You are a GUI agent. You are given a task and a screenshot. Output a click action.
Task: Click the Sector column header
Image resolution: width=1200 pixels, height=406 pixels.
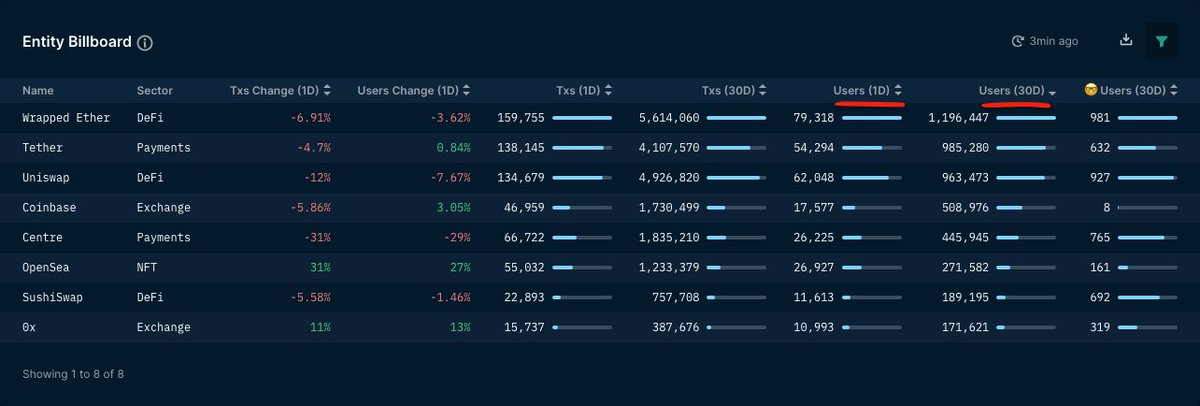(155, 91)
